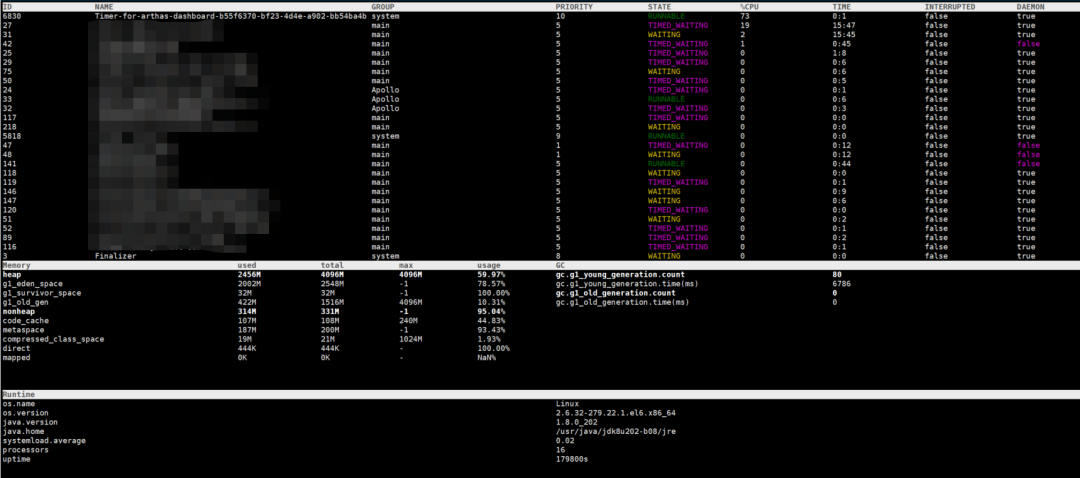Viewport: 1080px width, 478px height.
Task: Click the RUNNABLE state of thread 33
Action: coord(666,99)
